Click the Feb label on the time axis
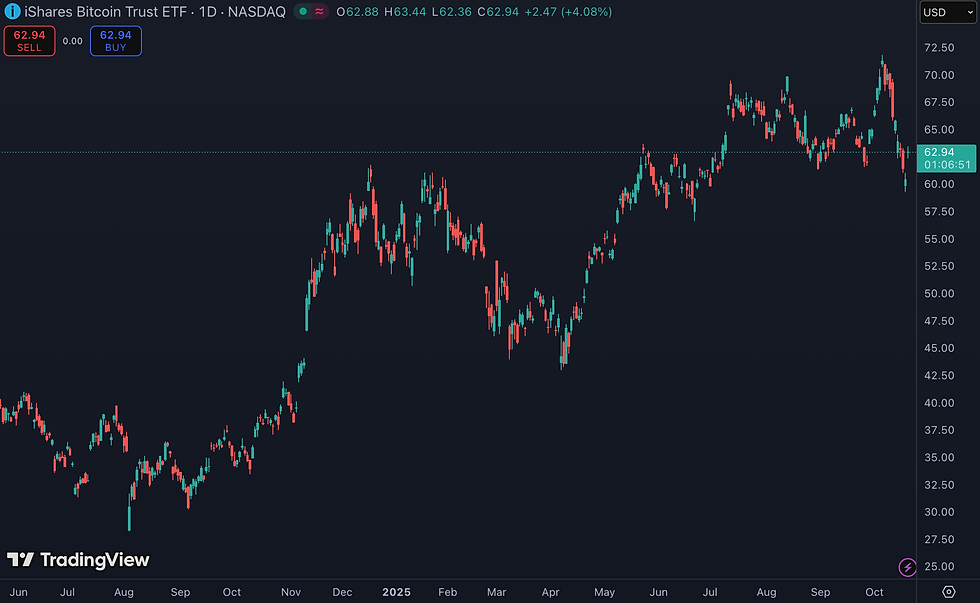Image resolution: width=980 pixels, height=603 pixels. click(x=448, y=592)
